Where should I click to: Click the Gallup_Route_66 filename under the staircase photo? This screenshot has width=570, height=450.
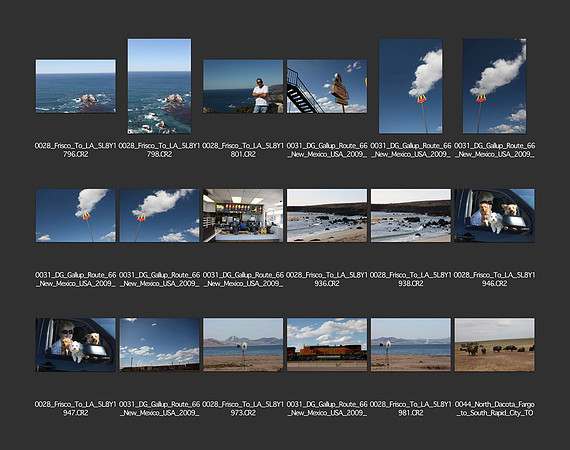tap(327, 150)
